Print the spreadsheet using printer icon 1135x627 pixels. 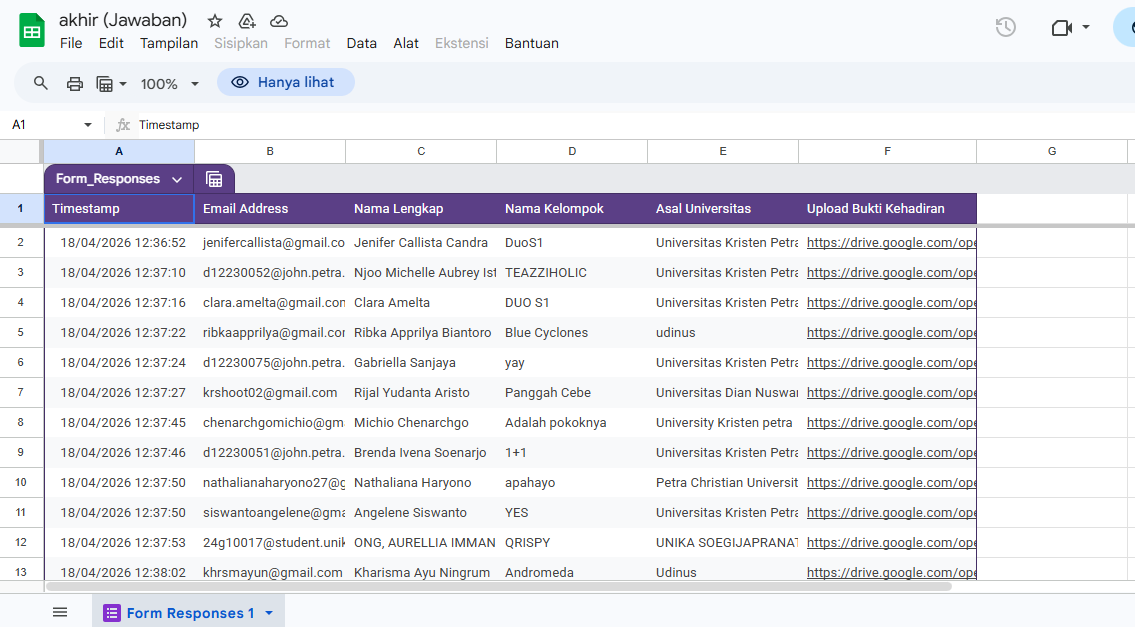[x=74, y=83]
